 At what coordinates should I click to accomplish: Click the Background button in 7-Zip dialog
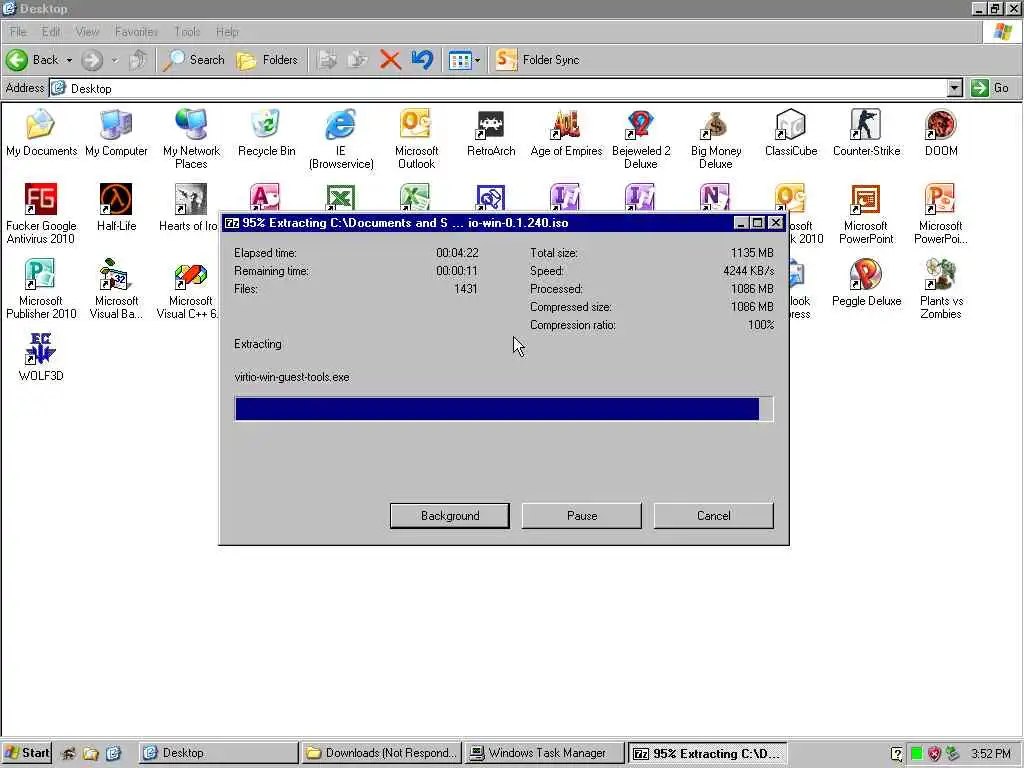click(x=450, y=515)
